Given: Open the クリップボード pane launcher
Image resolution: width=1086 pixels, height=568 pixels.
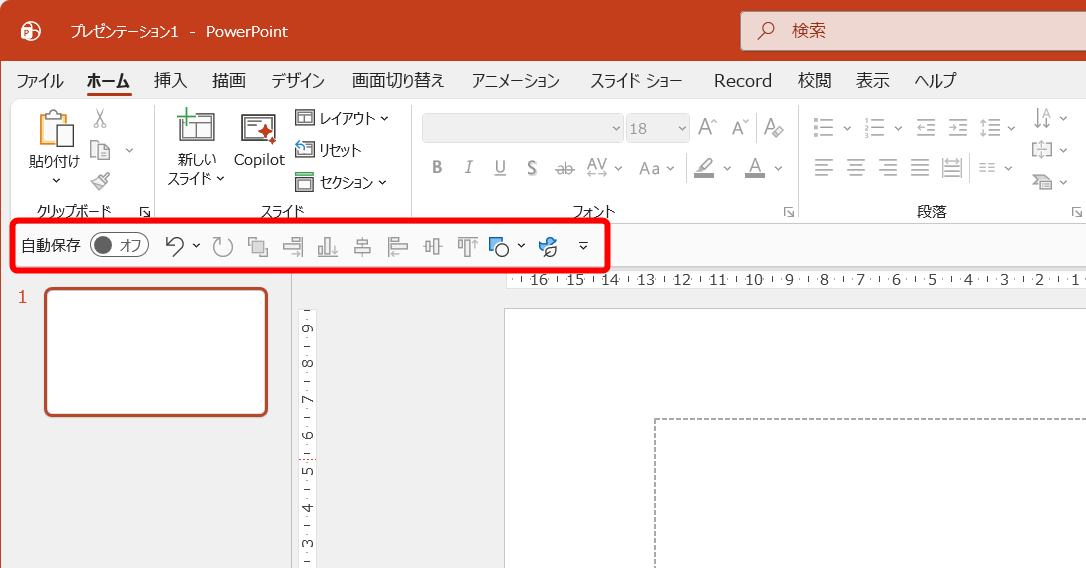Looking at the screenshot, I should pyautogui.click(x=145, y=212).
